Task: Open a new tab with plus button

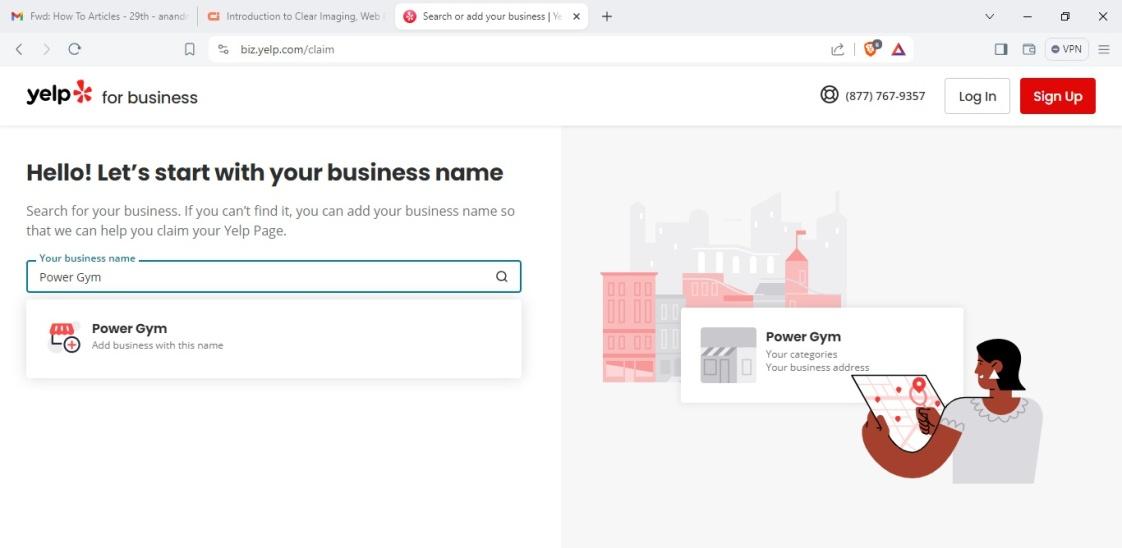Action: [x=607, y=16]
